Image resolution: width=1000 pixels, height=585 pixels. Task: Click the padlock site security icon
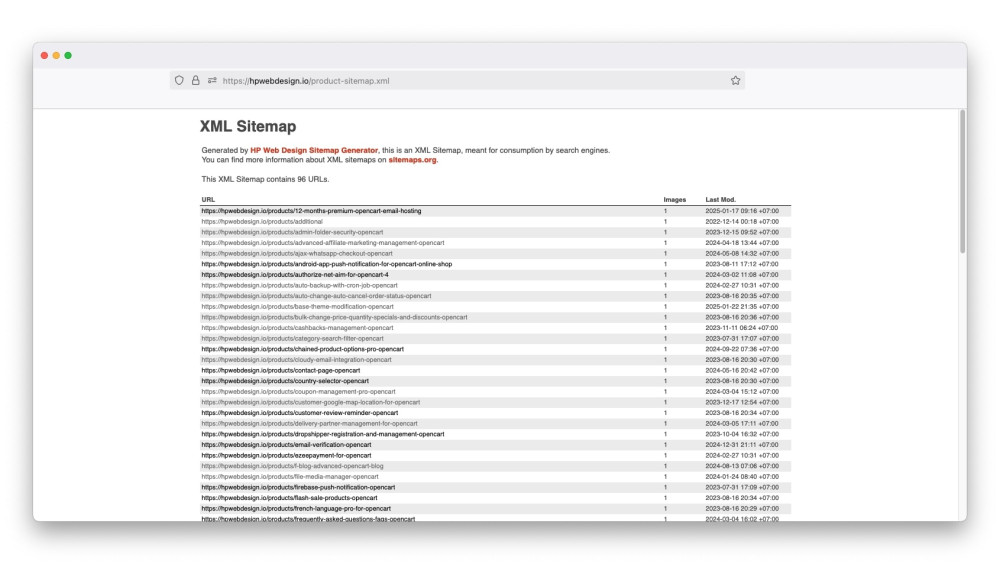click(195, 80)
